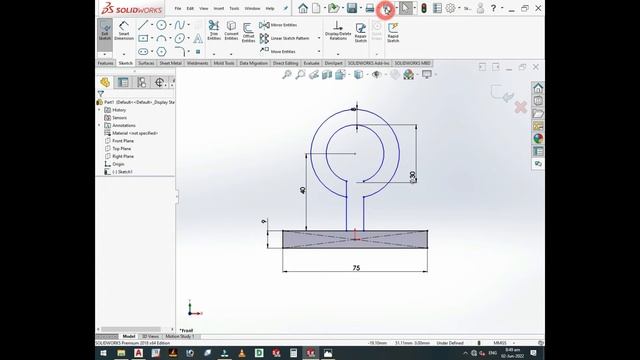This screenshot has height=360, width=640.
Task: Open Display/Delete Relations
Action: [338, 31]
